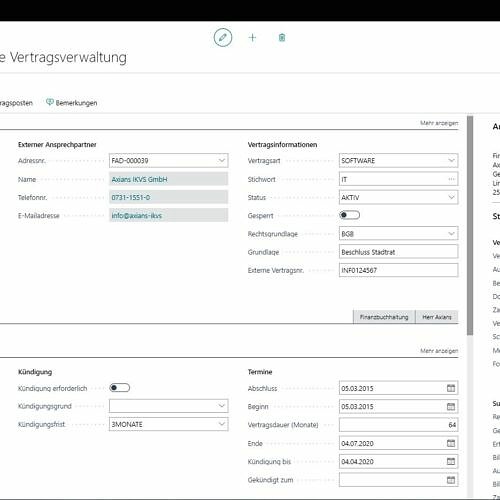Click the Externe Vertragsnr. field
500x500 pixels.
coord(398,270)
